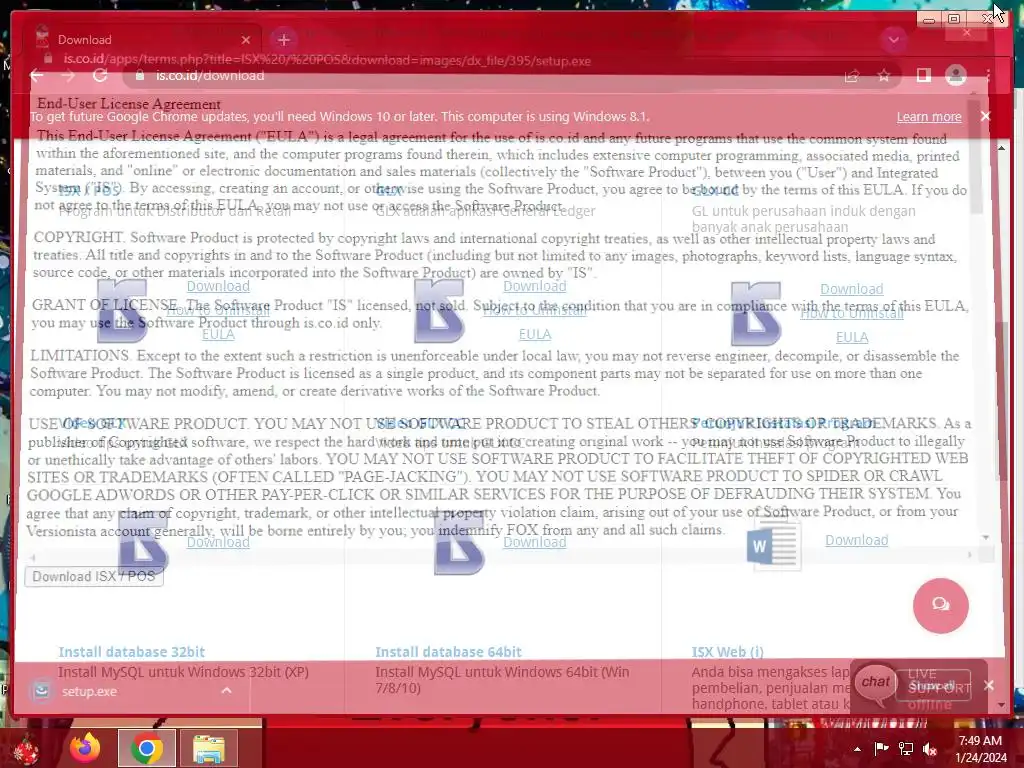
Task: Open downloaded setup.exe in download bar
Action: coord(89,691)
